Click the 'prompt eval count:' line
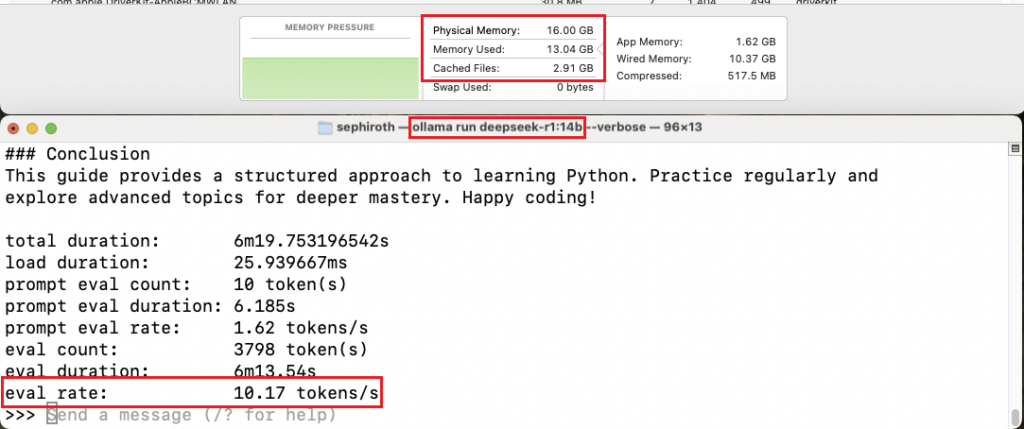 click(176, 285)
